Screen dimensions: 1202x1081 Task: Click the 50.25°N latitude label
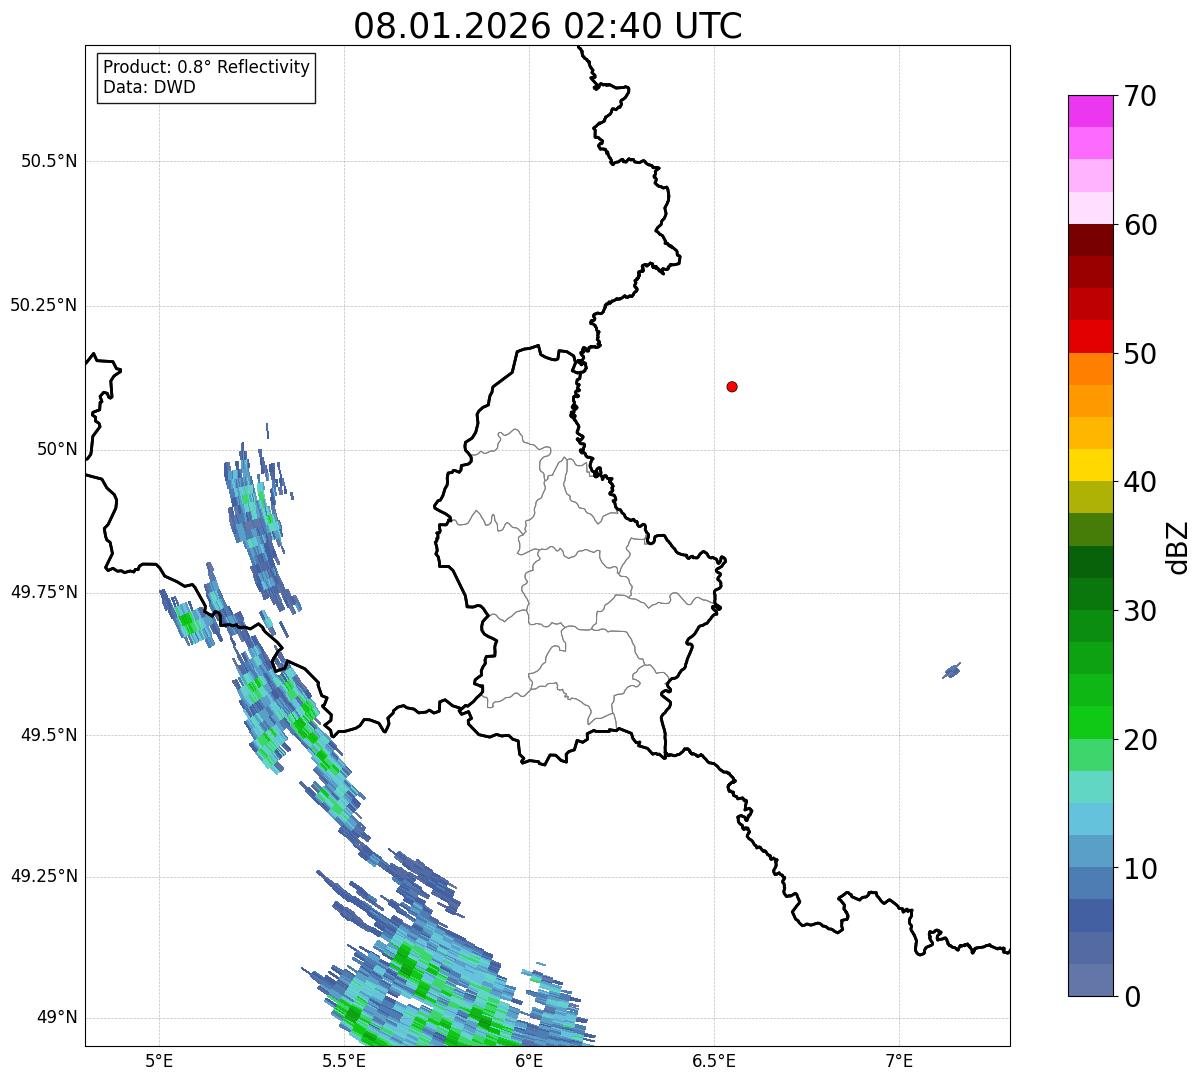point(44,305)
